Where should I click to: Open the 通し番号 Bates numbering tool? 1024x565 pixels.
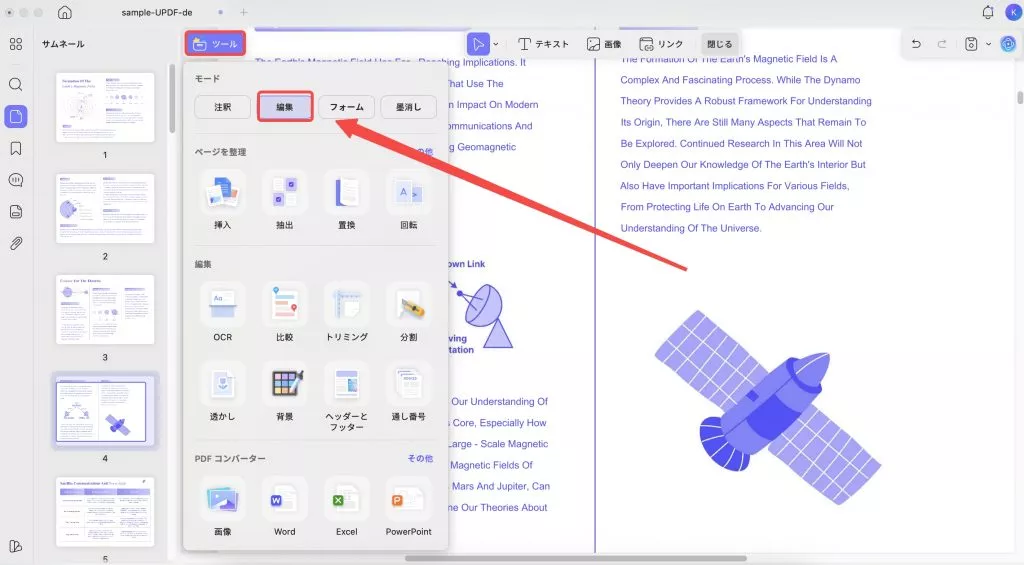point(408,392)
